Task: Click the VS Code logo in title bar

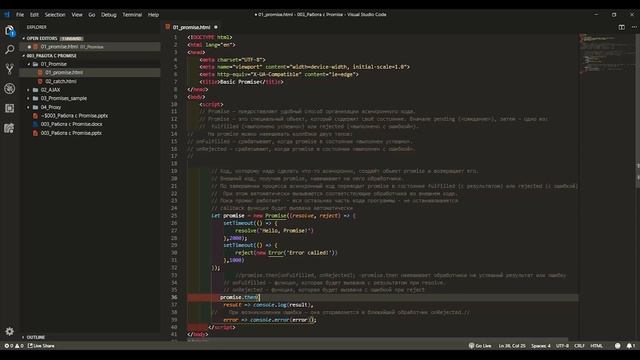Action: (7, 14)
